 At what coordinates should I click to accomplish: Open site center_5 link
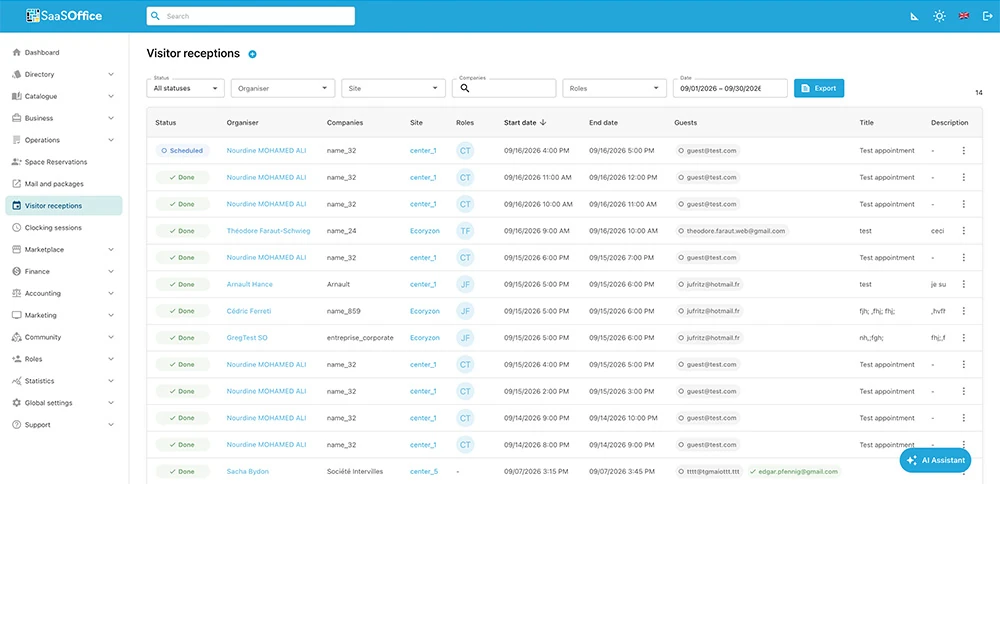point(423,471)
